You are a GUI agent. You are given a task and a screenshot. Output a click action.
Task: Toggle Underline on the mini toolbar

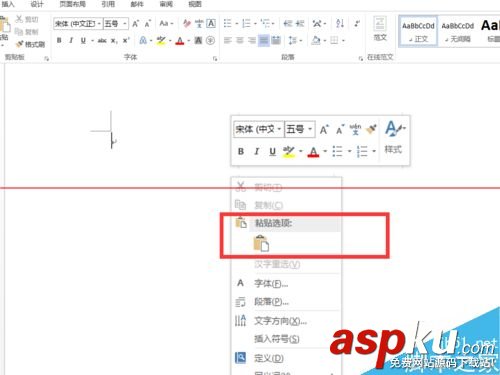(272, 151)
